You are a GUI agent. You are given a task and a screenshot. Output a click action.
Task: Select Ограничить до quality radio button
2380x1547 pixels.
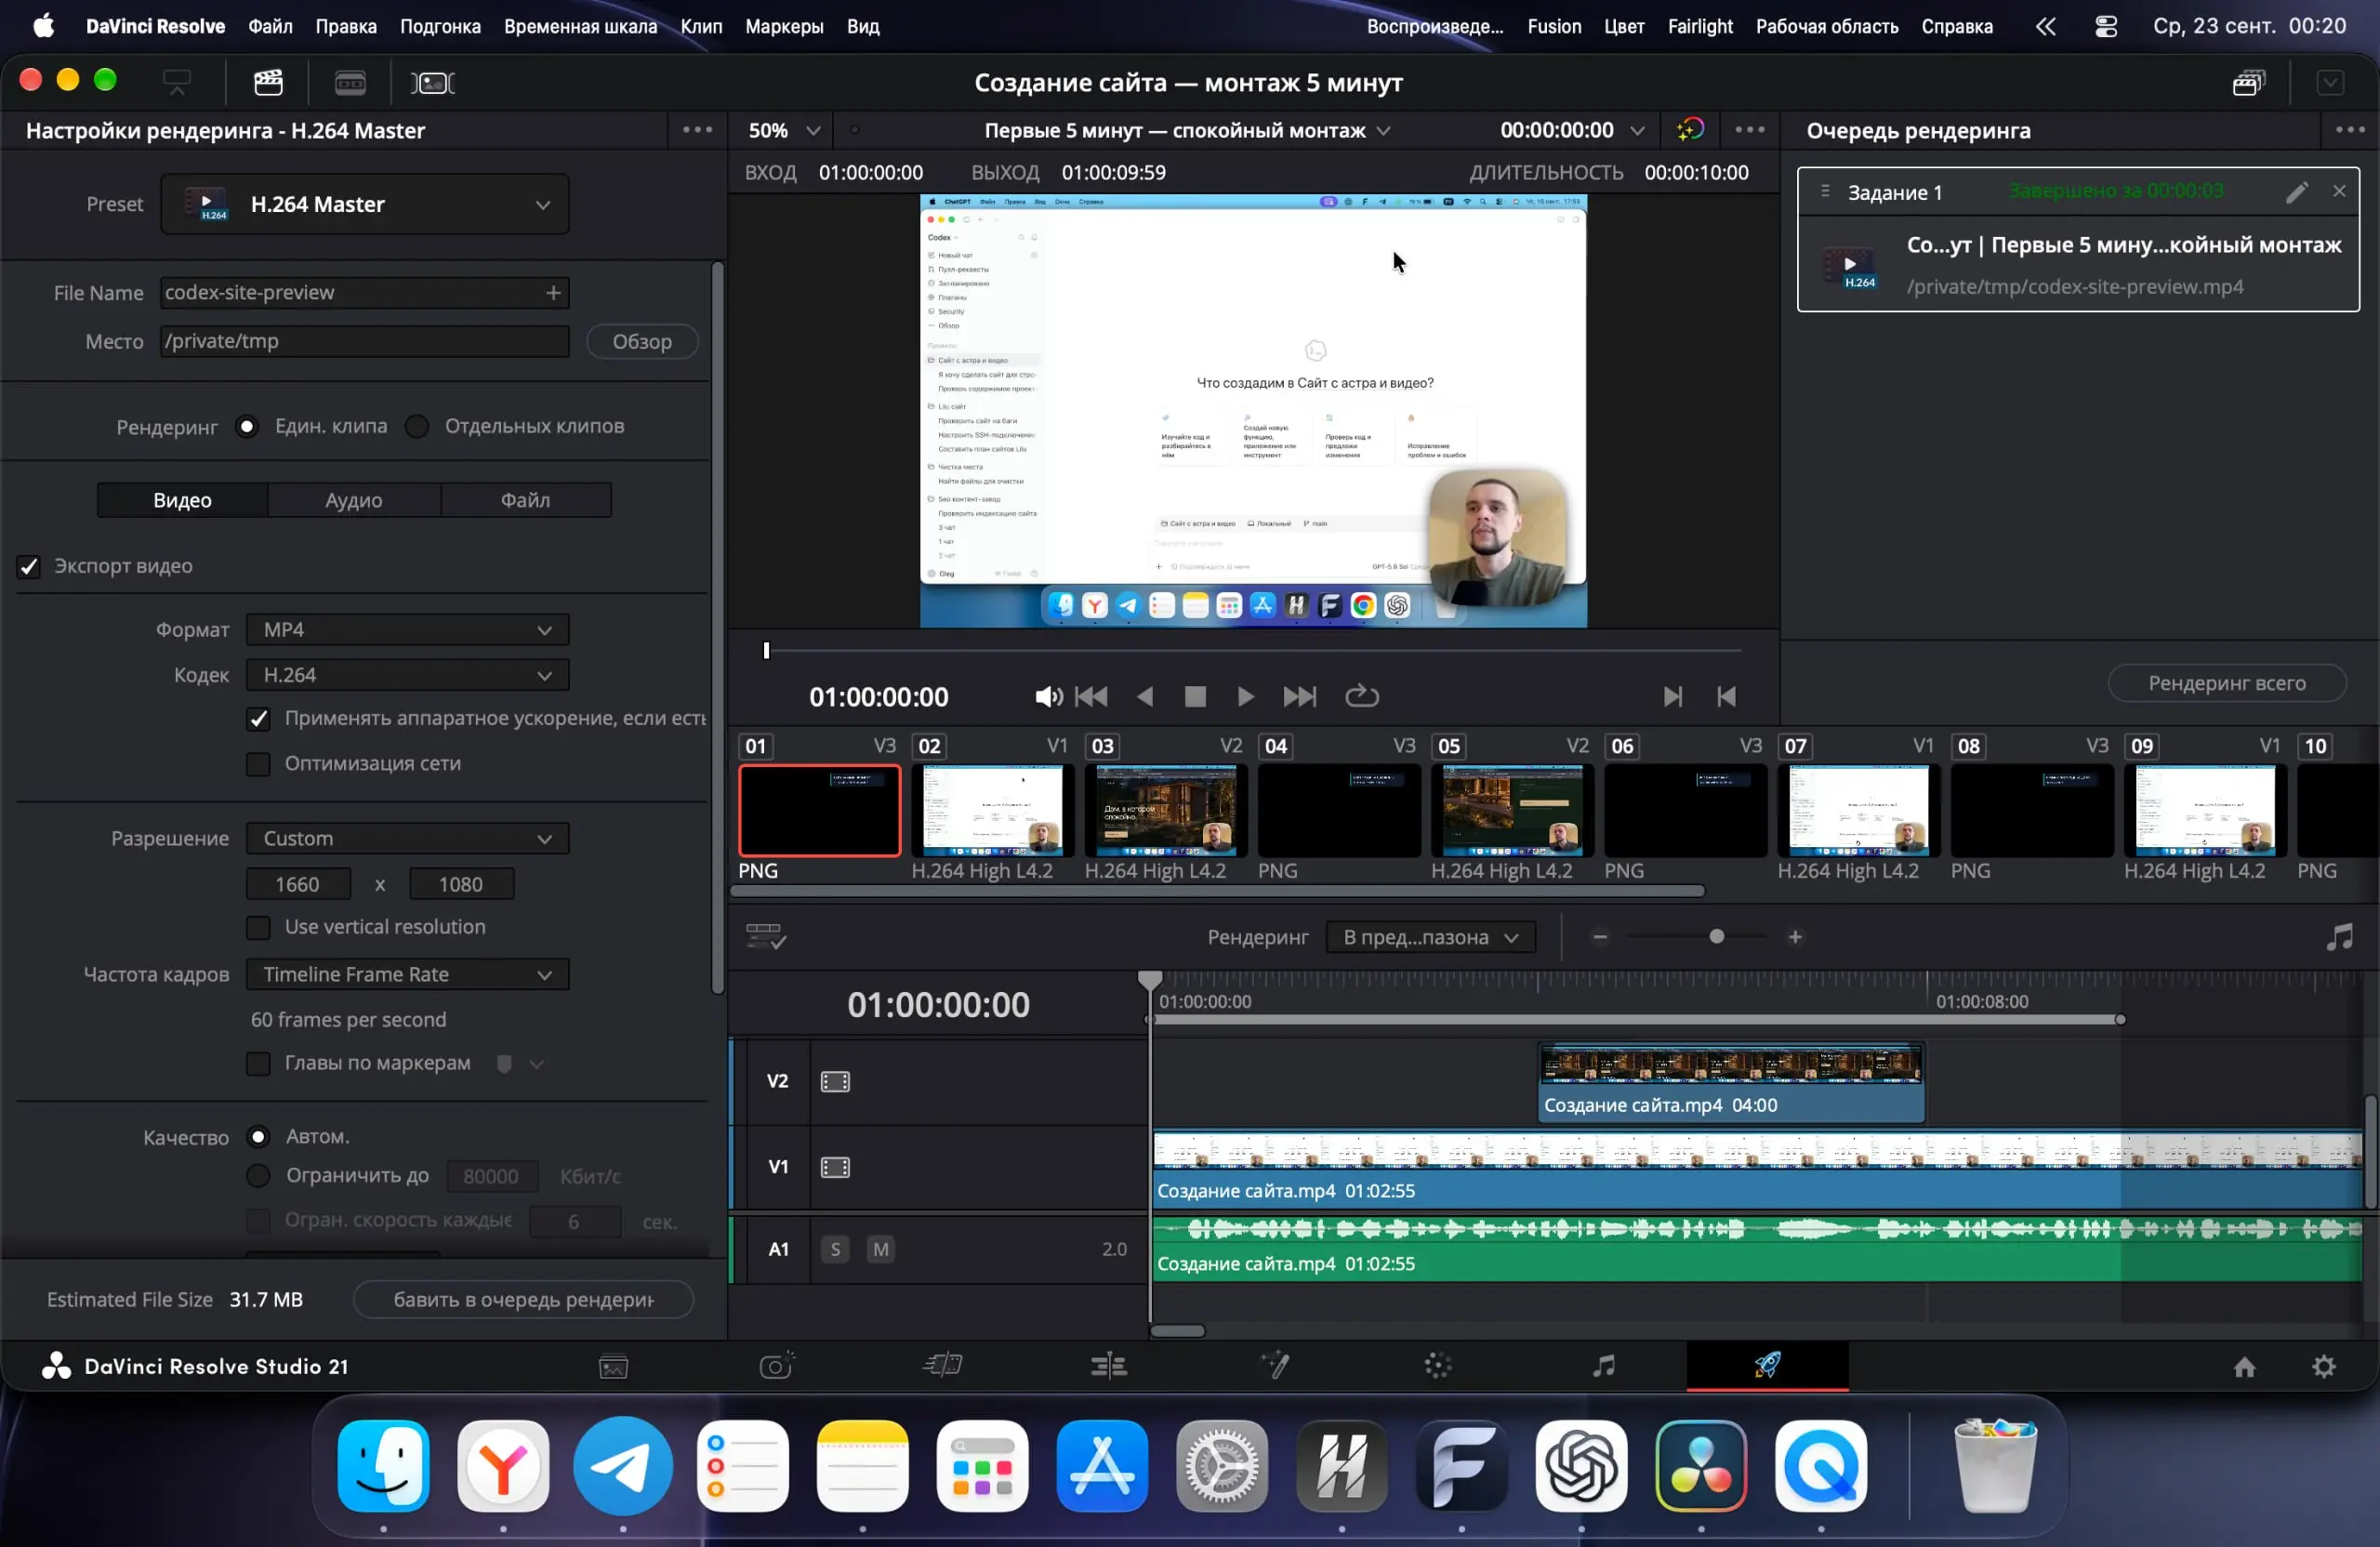(x=258, y=1175)
